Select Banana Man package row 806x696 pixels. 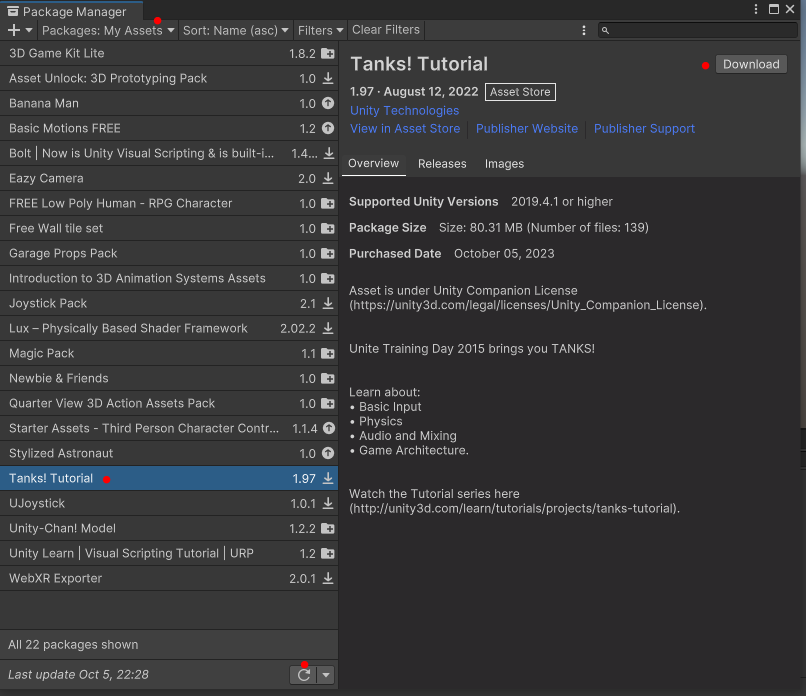tap(169, 103)
